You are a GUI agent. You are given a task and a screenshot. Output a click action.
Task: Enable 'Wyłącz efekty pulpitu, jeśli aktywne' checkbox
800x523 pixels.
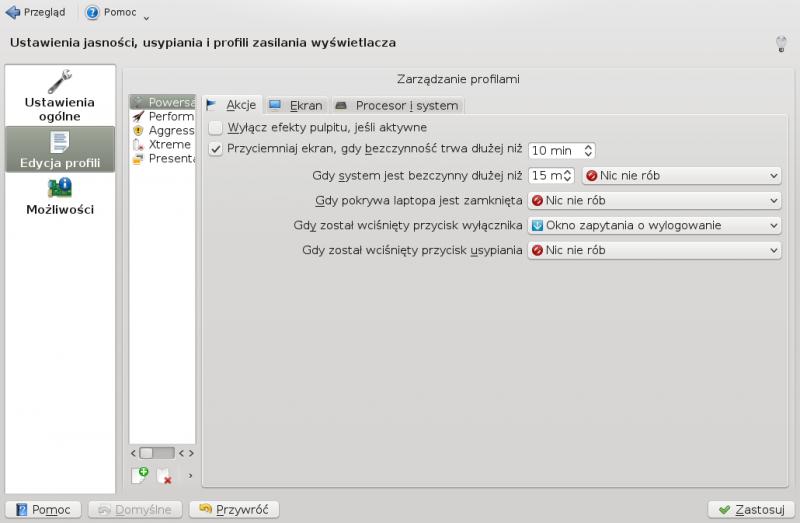pos(216,127)
